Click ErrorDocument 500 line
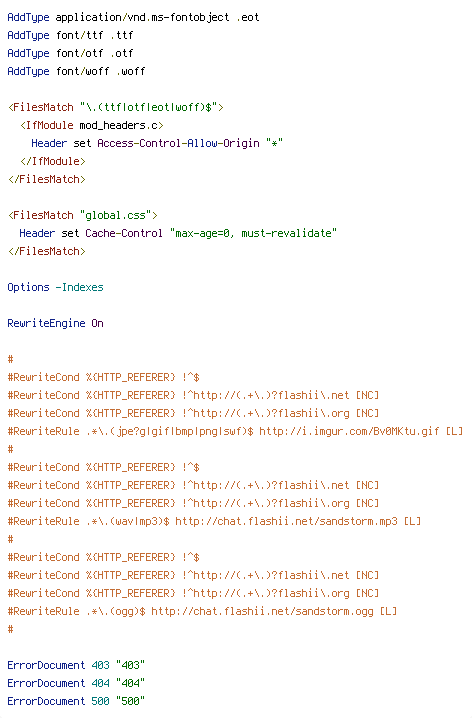The image size is (472, 718). [x=76, y=701]
